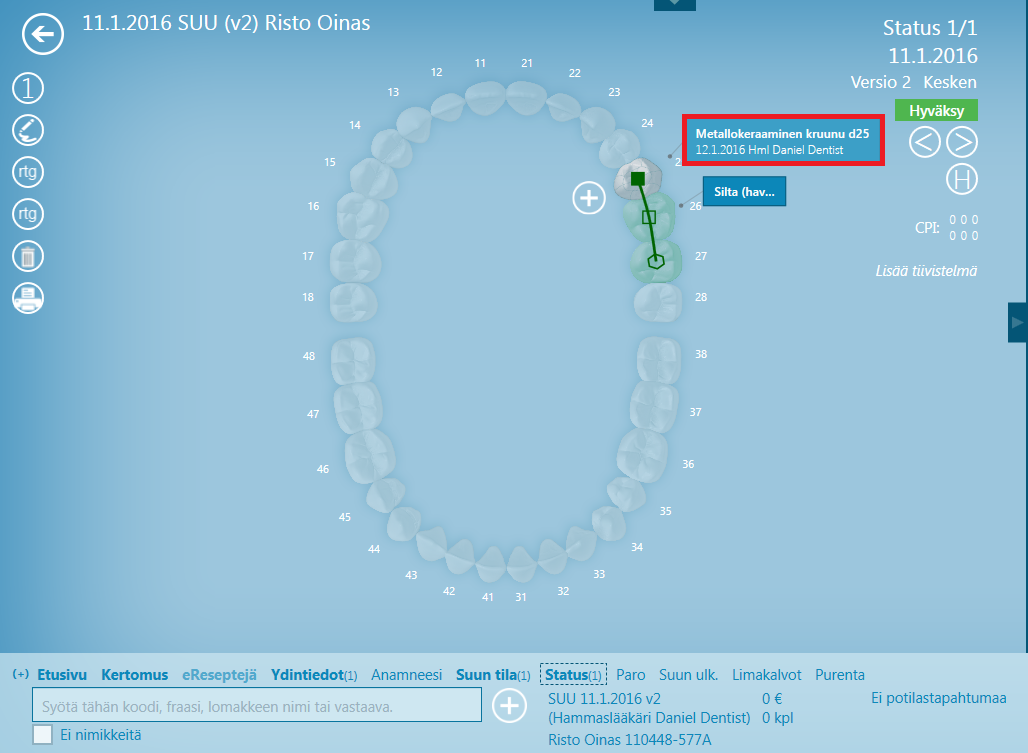Screen dimensions: 1028x753
Task: Go to next status with right arrow
Action: tap(962, 142)
